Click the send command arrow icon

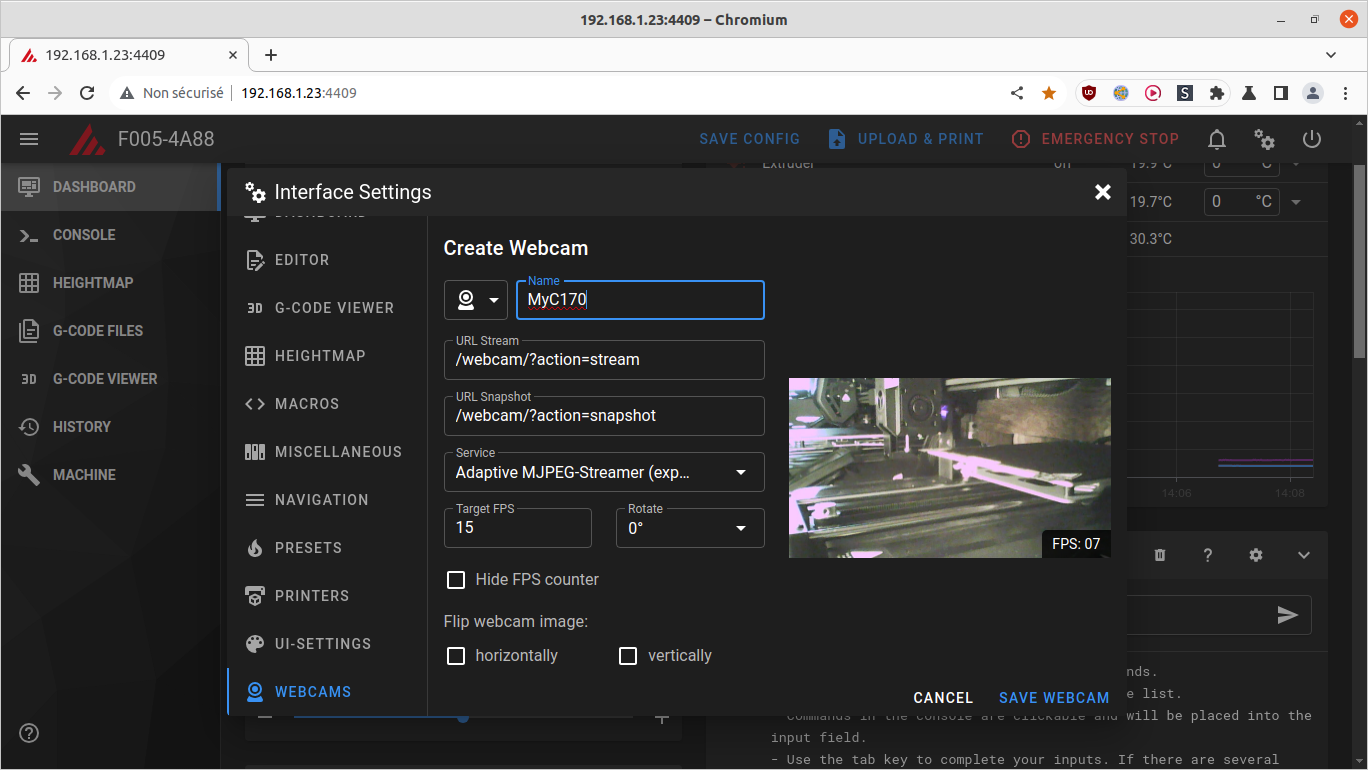[1287, 615]
